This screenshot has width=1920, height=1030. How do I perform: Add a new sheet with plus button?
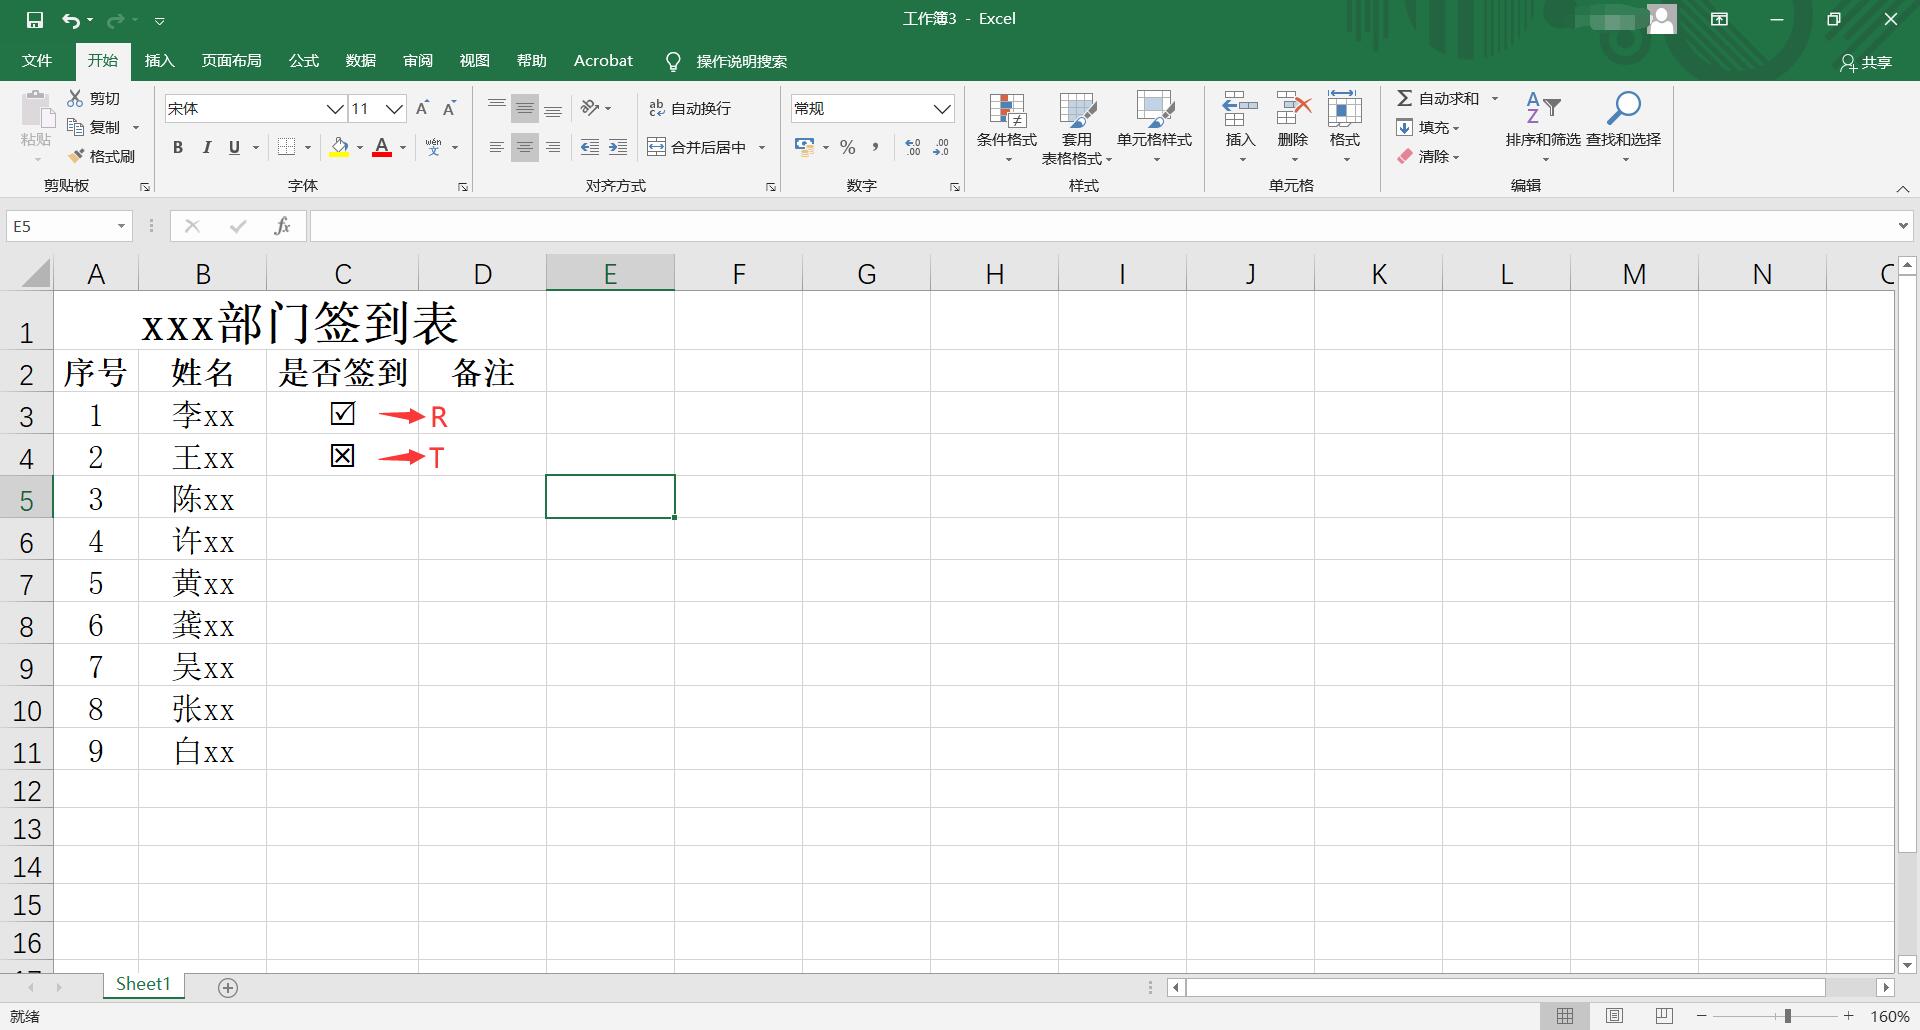[x=228, y=988]
